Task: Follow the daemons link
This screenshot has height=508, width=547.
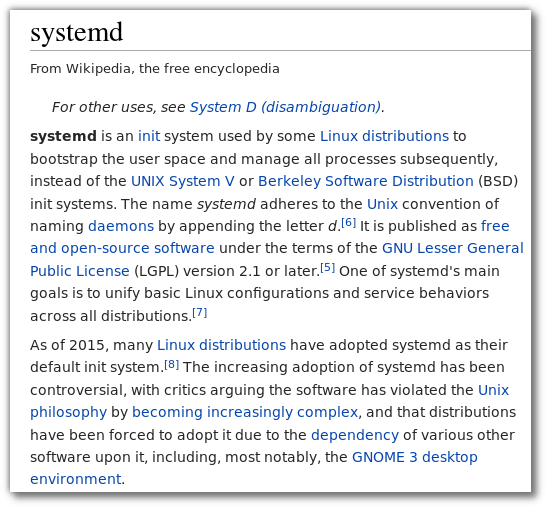Action: pyautogui.click(x=121, y=226)
